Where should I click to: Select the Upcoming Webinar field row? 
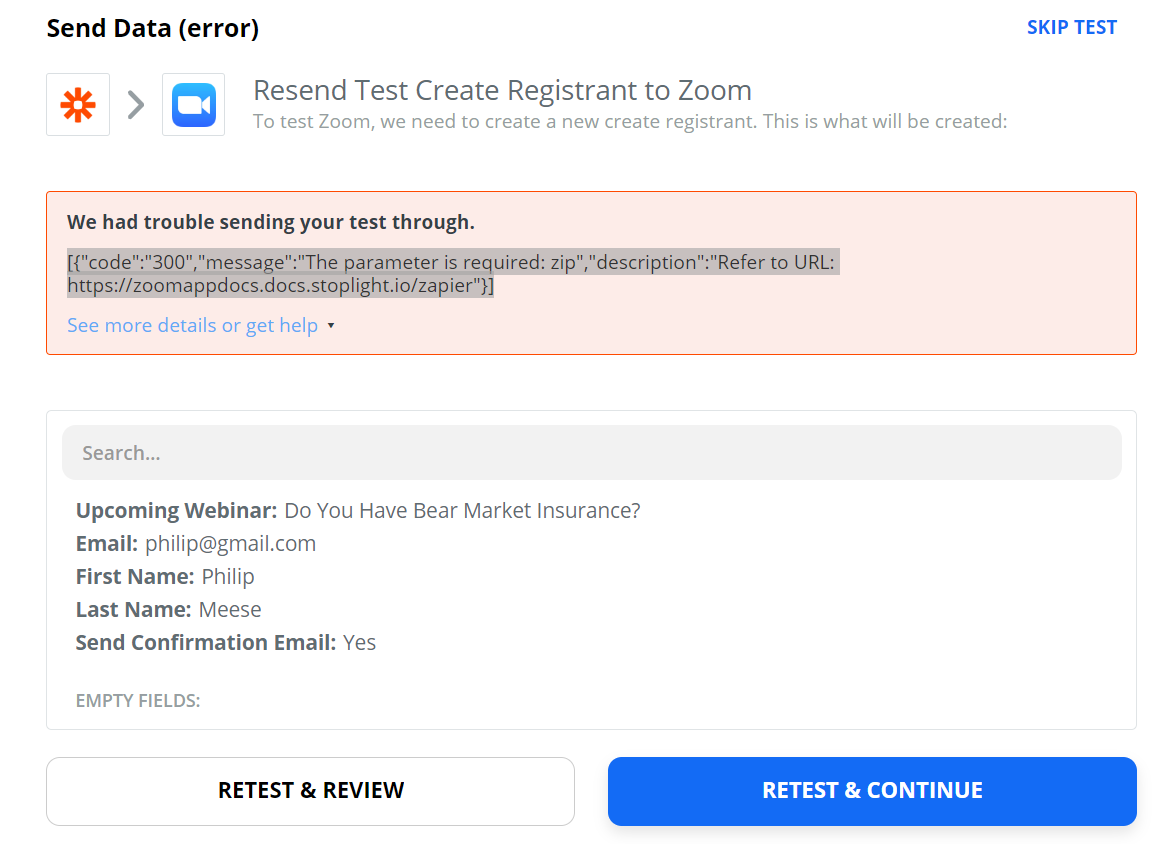coord(358,511)
